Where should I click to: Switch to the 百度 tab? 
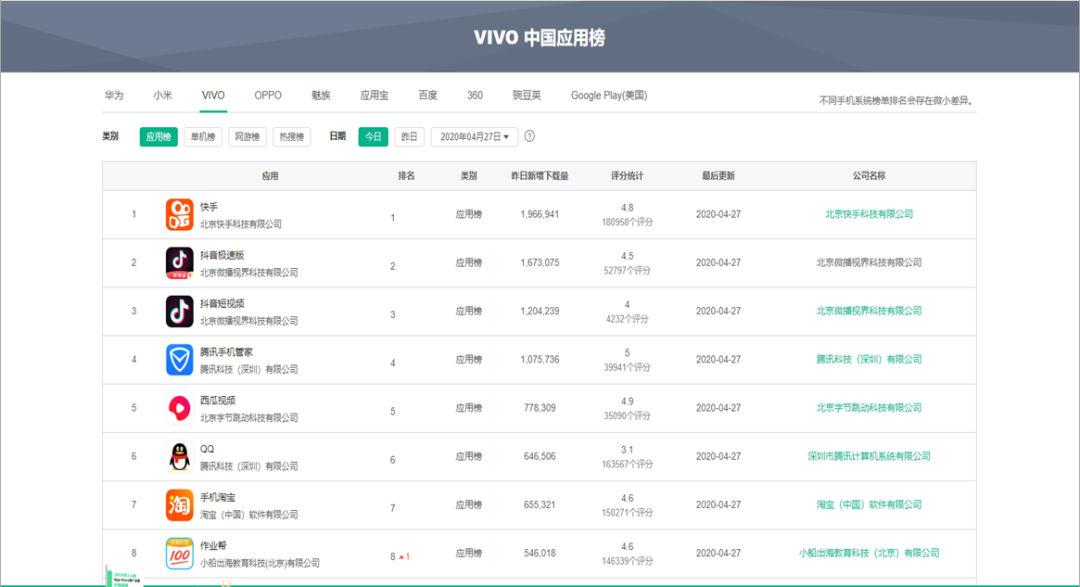coord(428,95)
